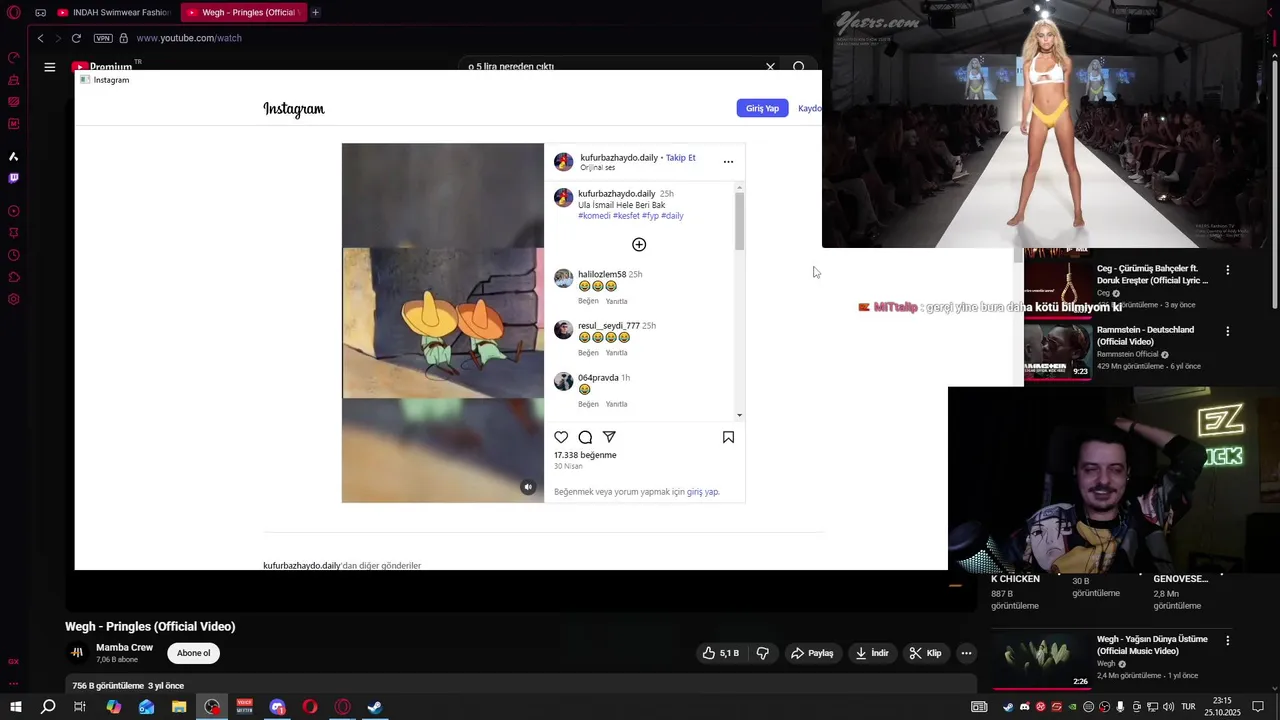Click Takip Et follow link
The image size is (1280, 720).
(x=681, y=158)
